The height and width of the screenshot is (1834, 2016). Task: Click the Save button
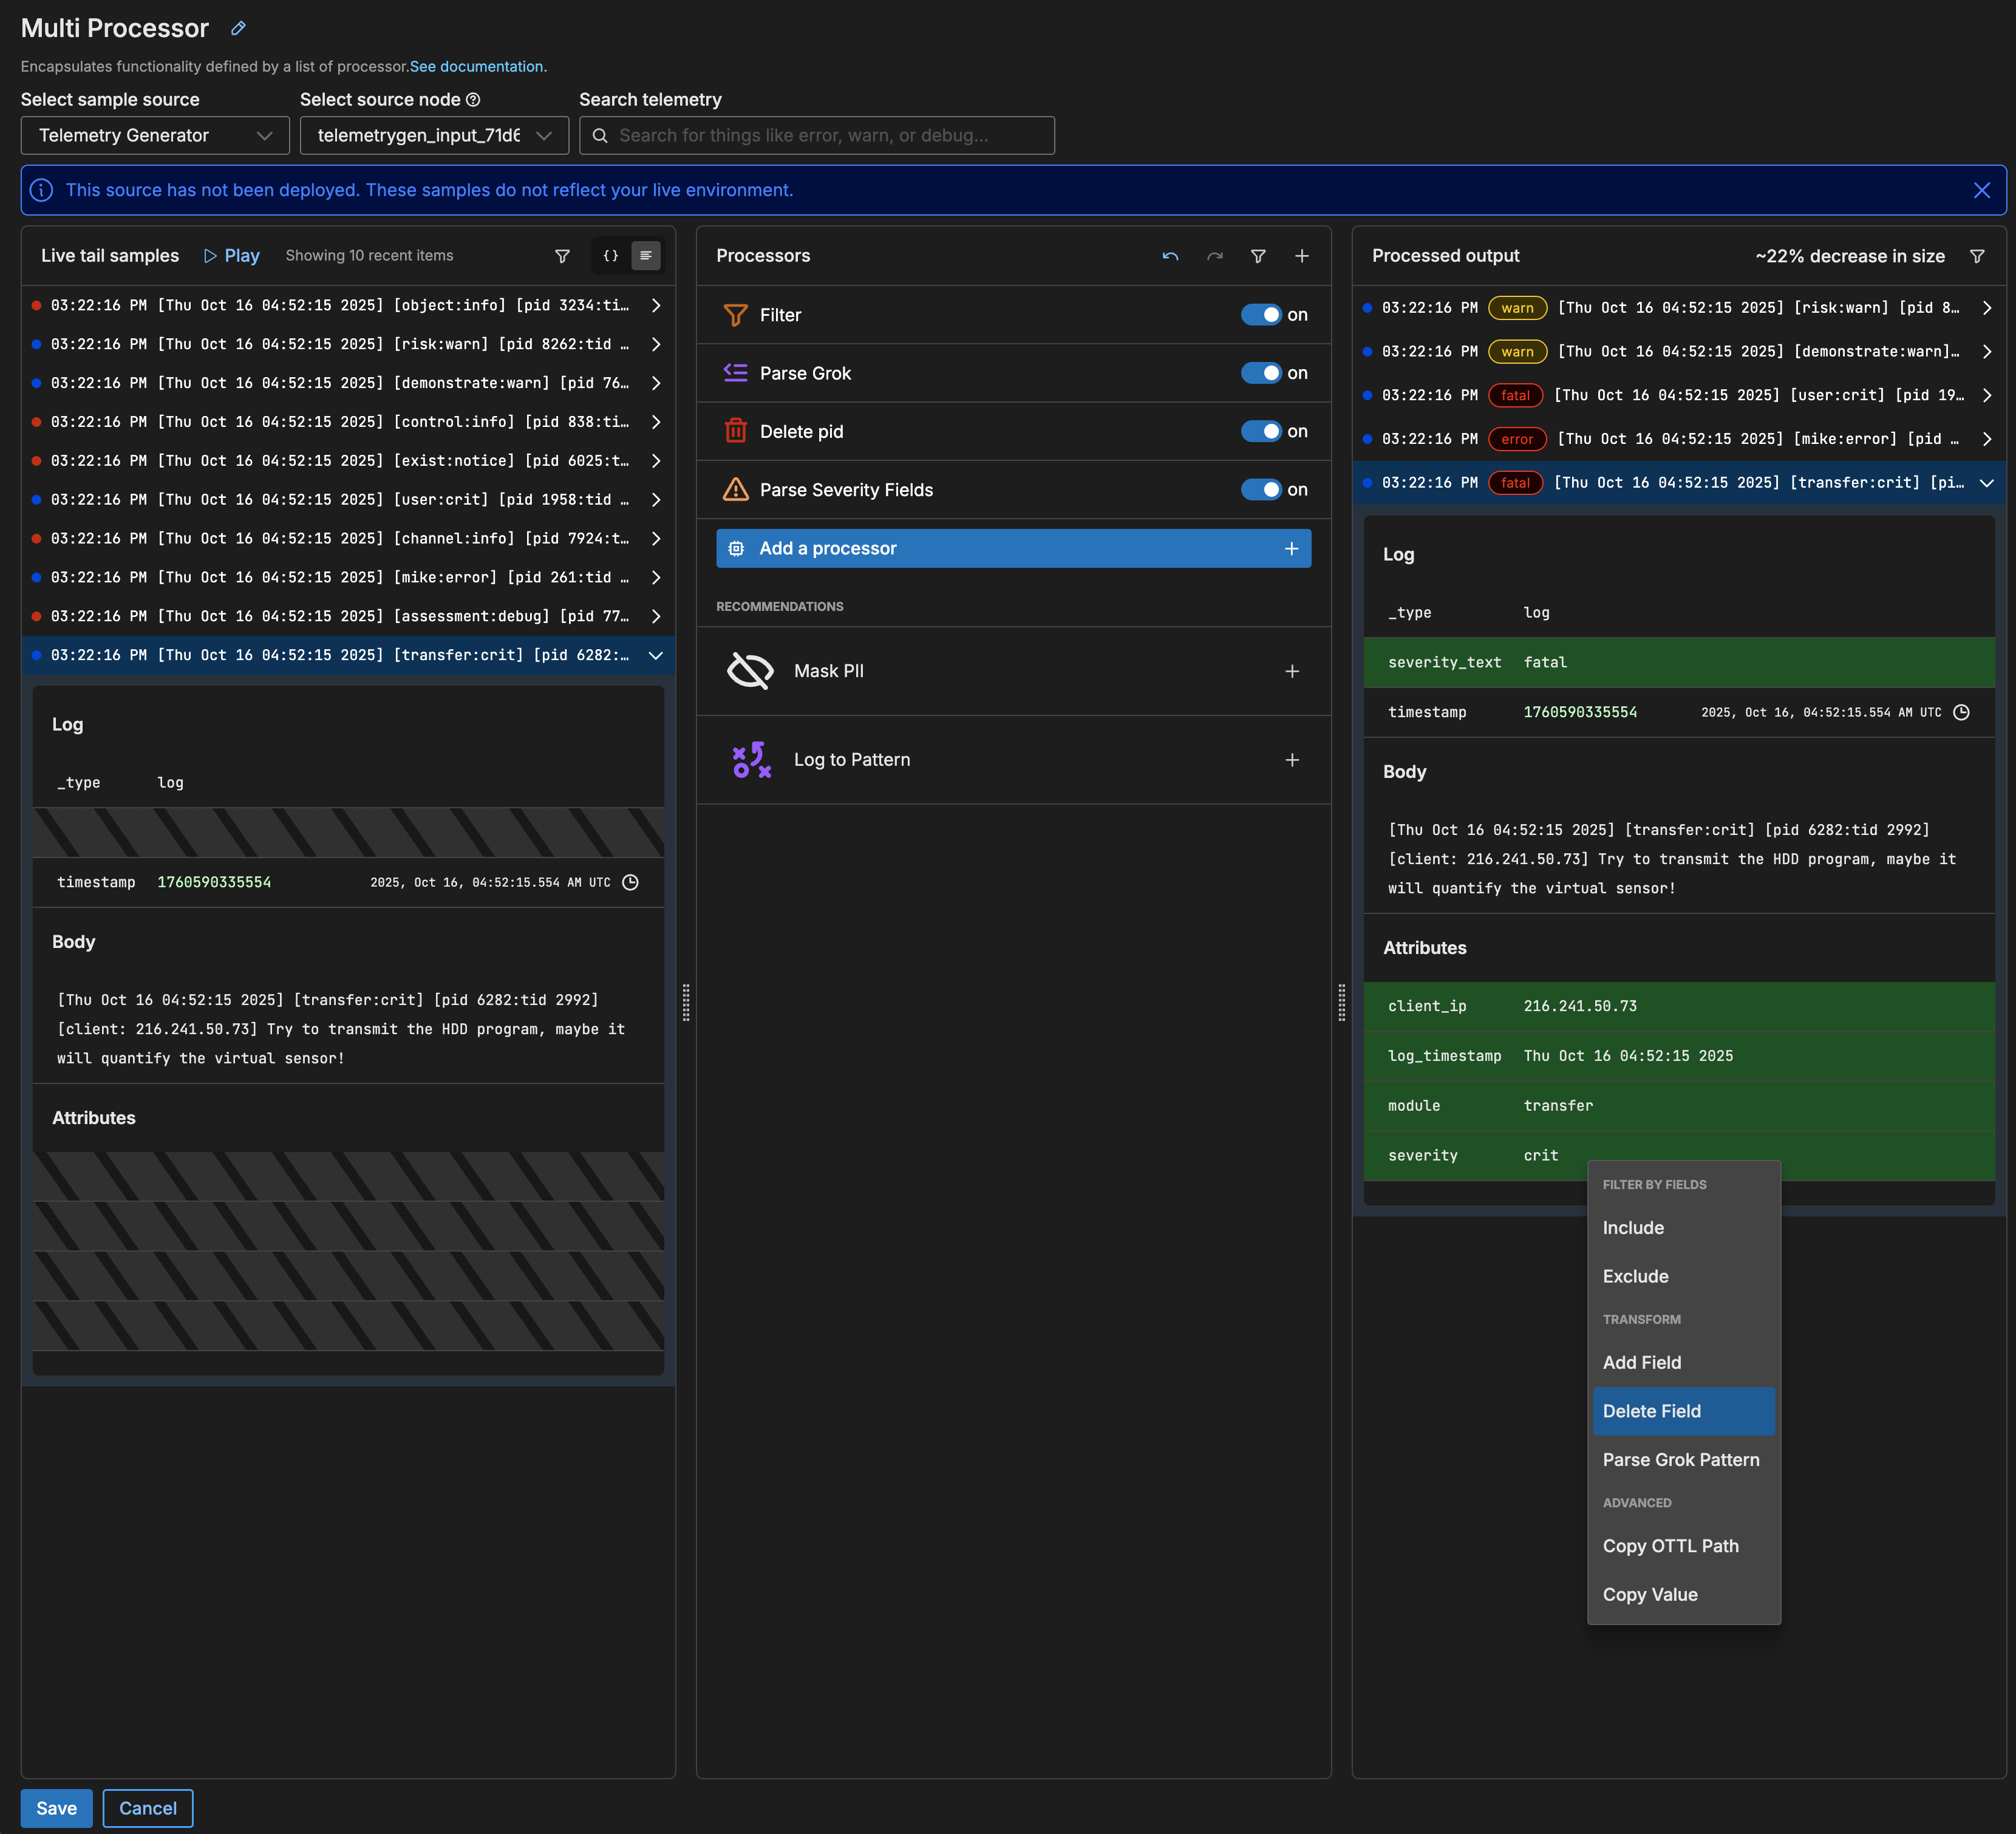pos(56,1807)
